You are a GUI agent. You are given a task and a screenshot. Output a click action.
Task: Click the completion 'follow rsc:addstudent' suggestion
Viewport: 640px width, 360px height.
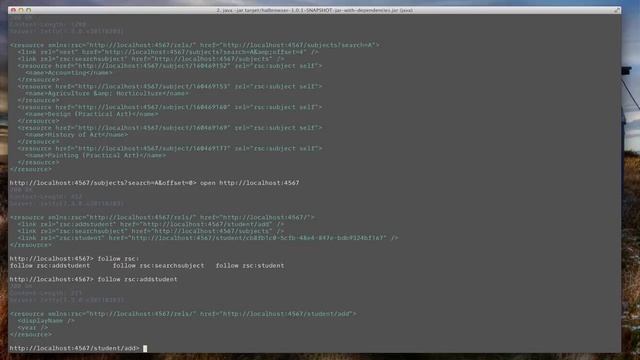coord(50,266)
